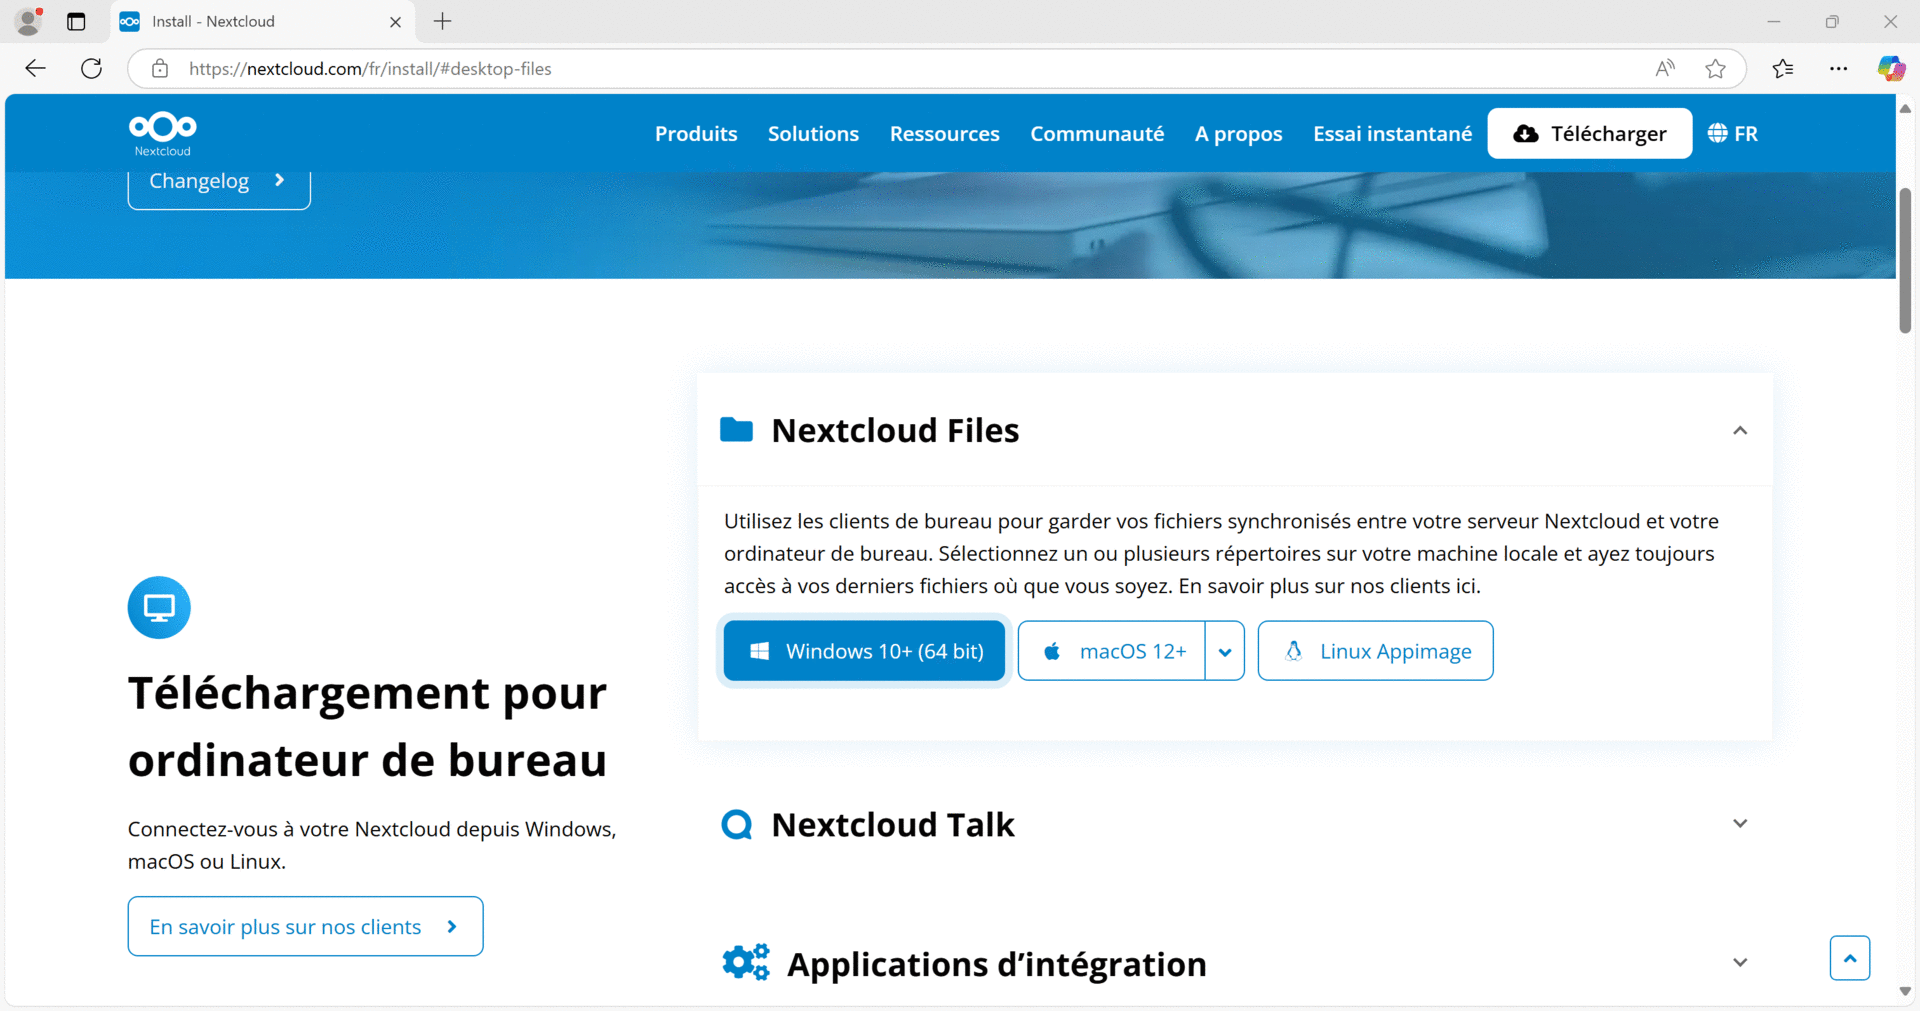Expand the macOS version dropdown arrow
The width and height of the screenshot is (1920, 1011).
1225,650
